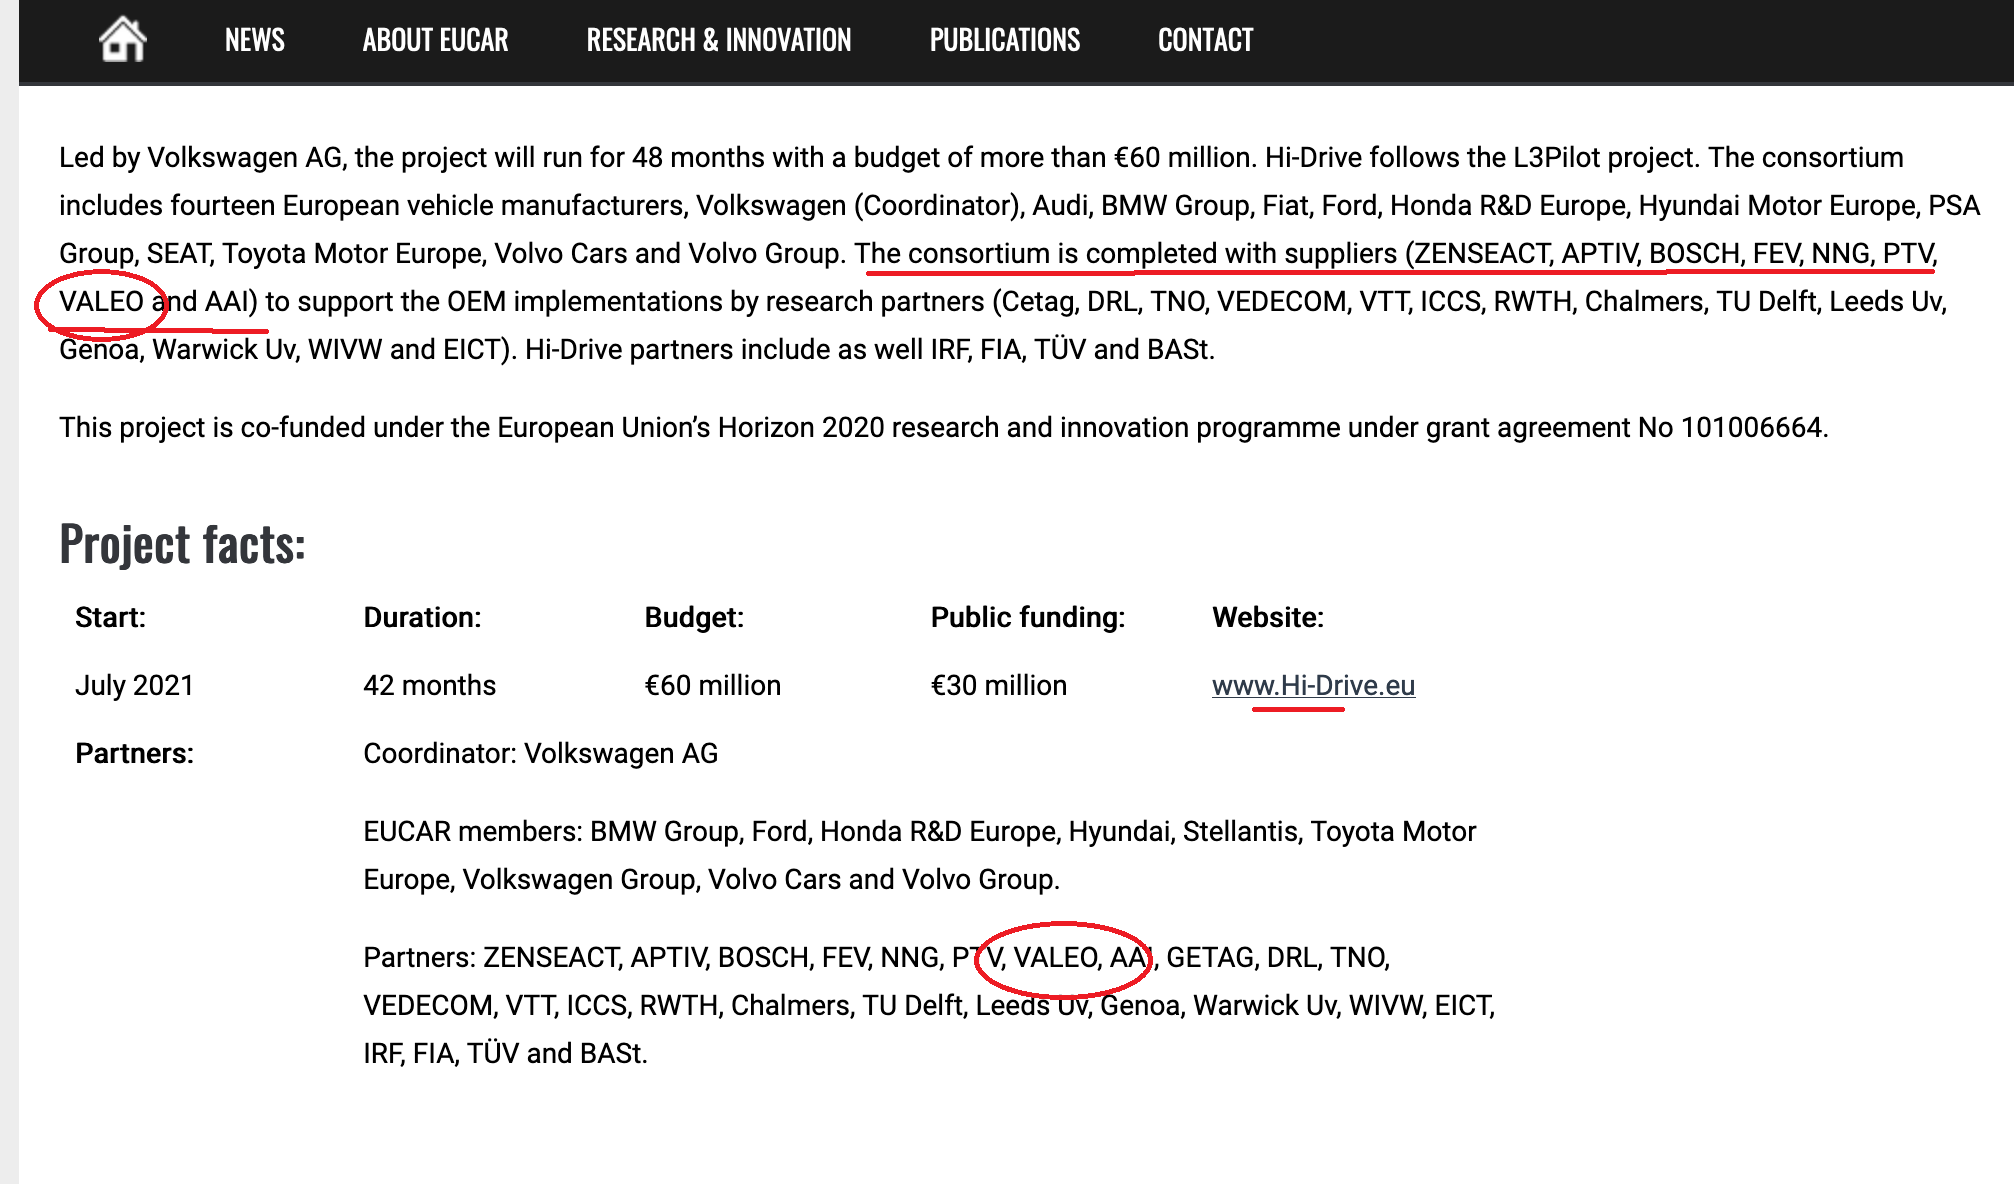2014x1184 pixels.
Task: Click the 'Project facts:' heading
Action: click(x=182, y=544)
